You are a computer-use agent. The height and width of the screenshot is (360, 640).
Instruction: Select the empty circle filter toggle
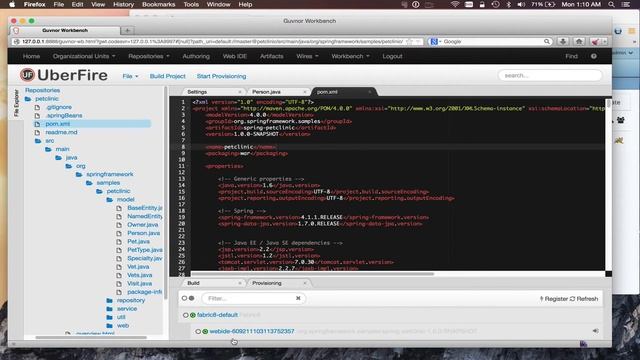(x=184, y=298)
